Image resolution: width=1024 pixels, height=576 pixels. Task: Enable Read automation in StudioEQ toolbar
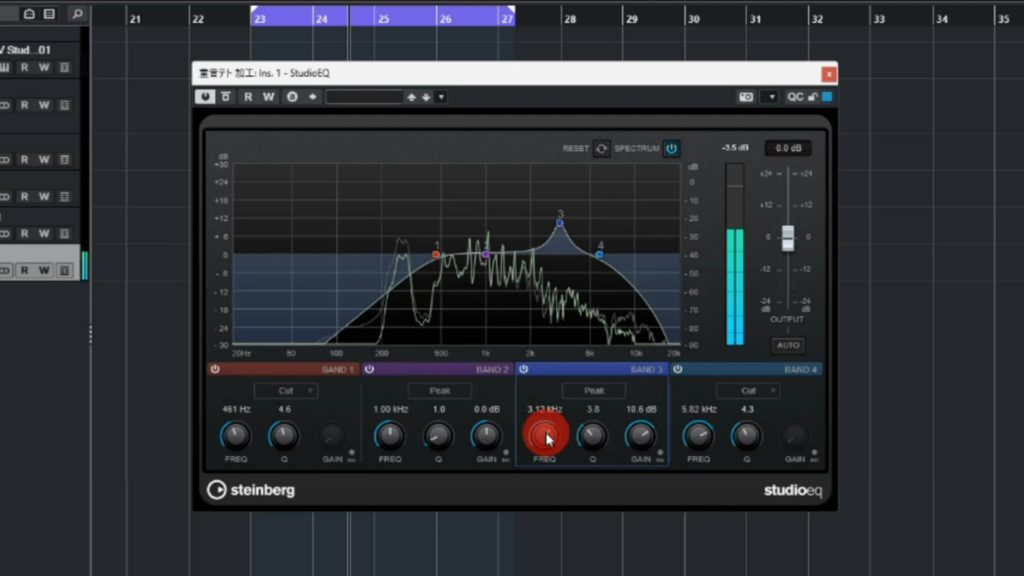click(249, 97)
